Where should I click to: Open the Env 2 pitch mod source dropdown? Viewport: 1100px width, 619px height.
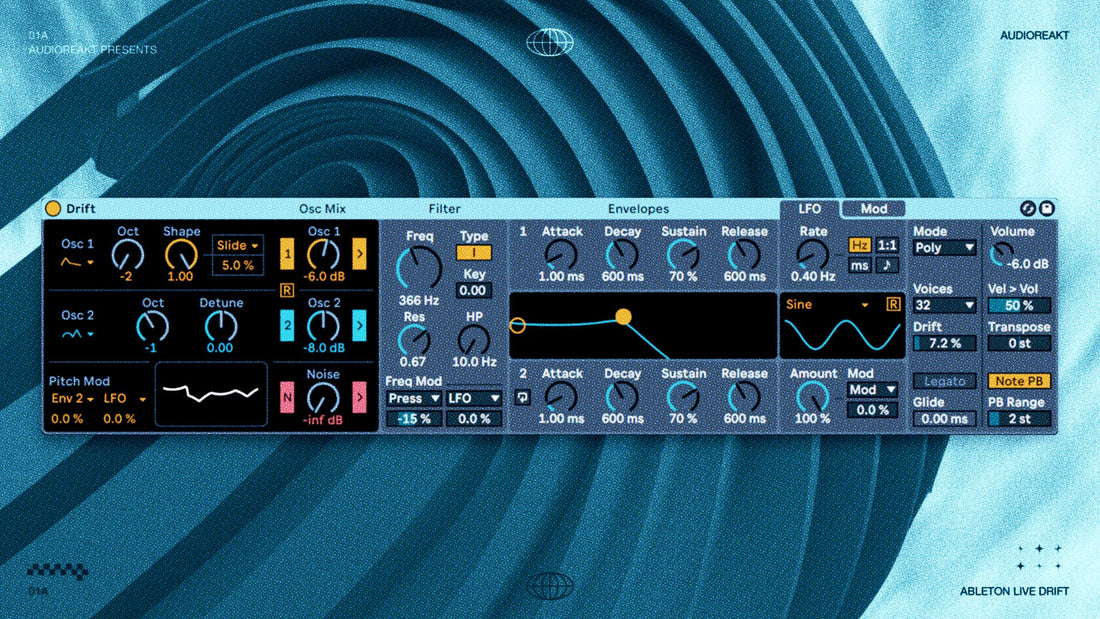point(72,399)
